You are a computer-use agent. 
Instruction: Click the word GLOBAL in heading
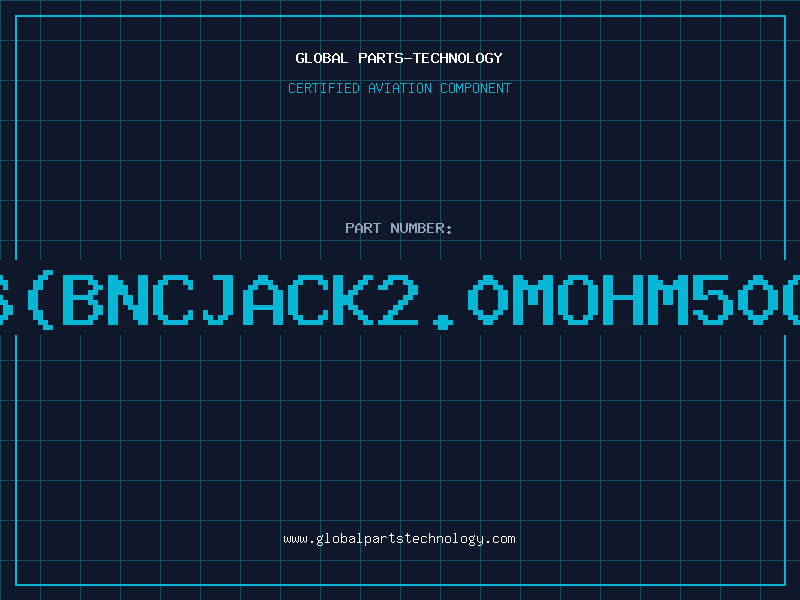tap(321, 58)
